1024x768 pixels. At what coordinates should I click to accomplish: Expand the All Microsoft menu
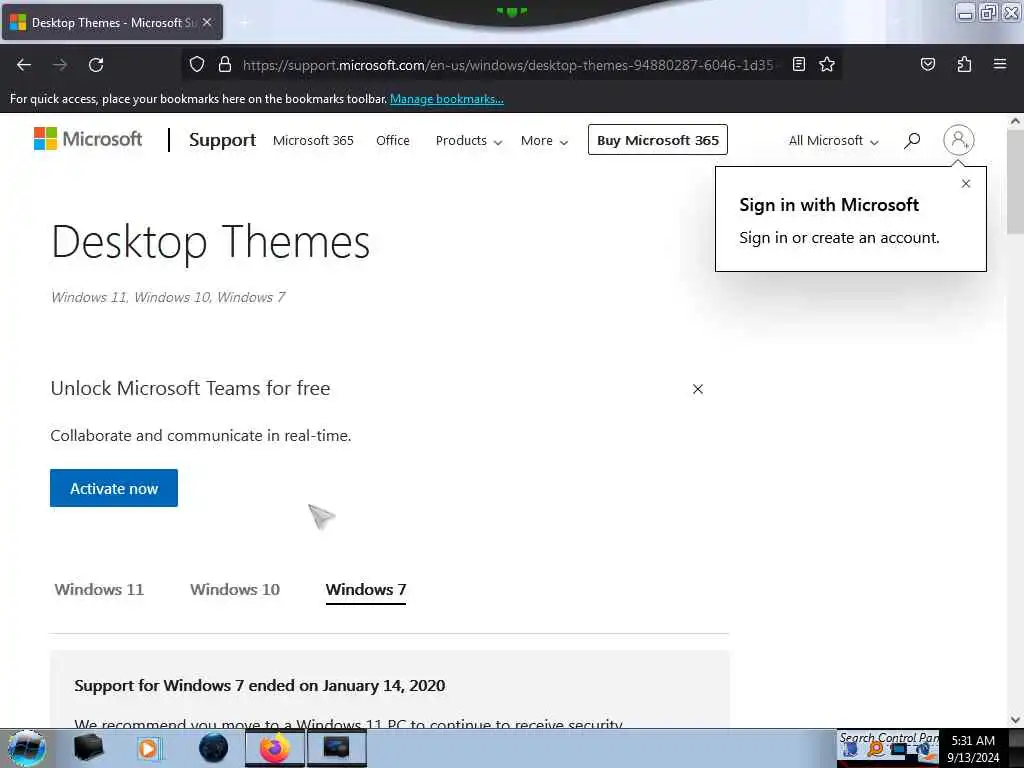point(833,140)
